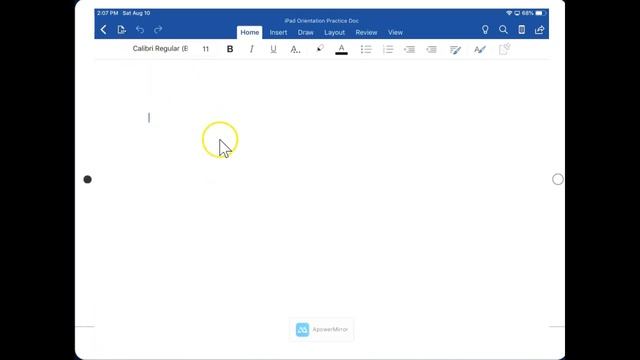Open the Styles gallery
Image resolution: width=640 pixels, height=360 pixels.
pos(480,49)
